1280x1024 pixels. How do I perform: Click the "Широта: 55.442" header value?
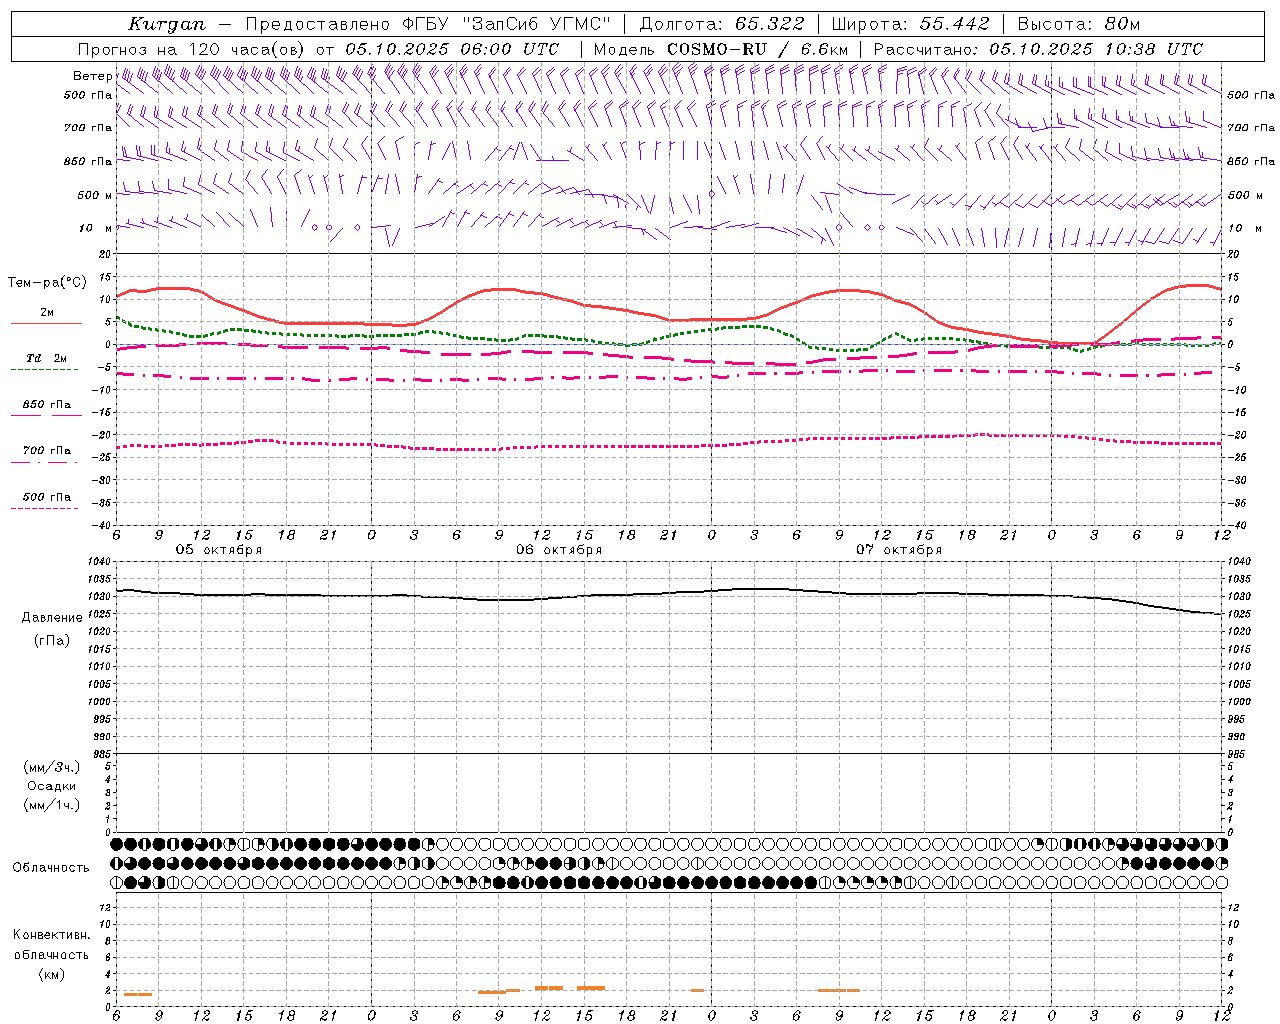(910, 24)
